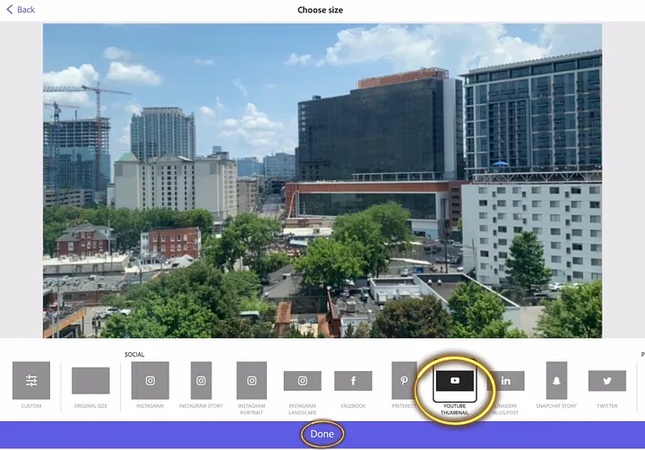Choose the Snapchat Story size
Screen dimensions: 645x450
click(x=556, y=381)
